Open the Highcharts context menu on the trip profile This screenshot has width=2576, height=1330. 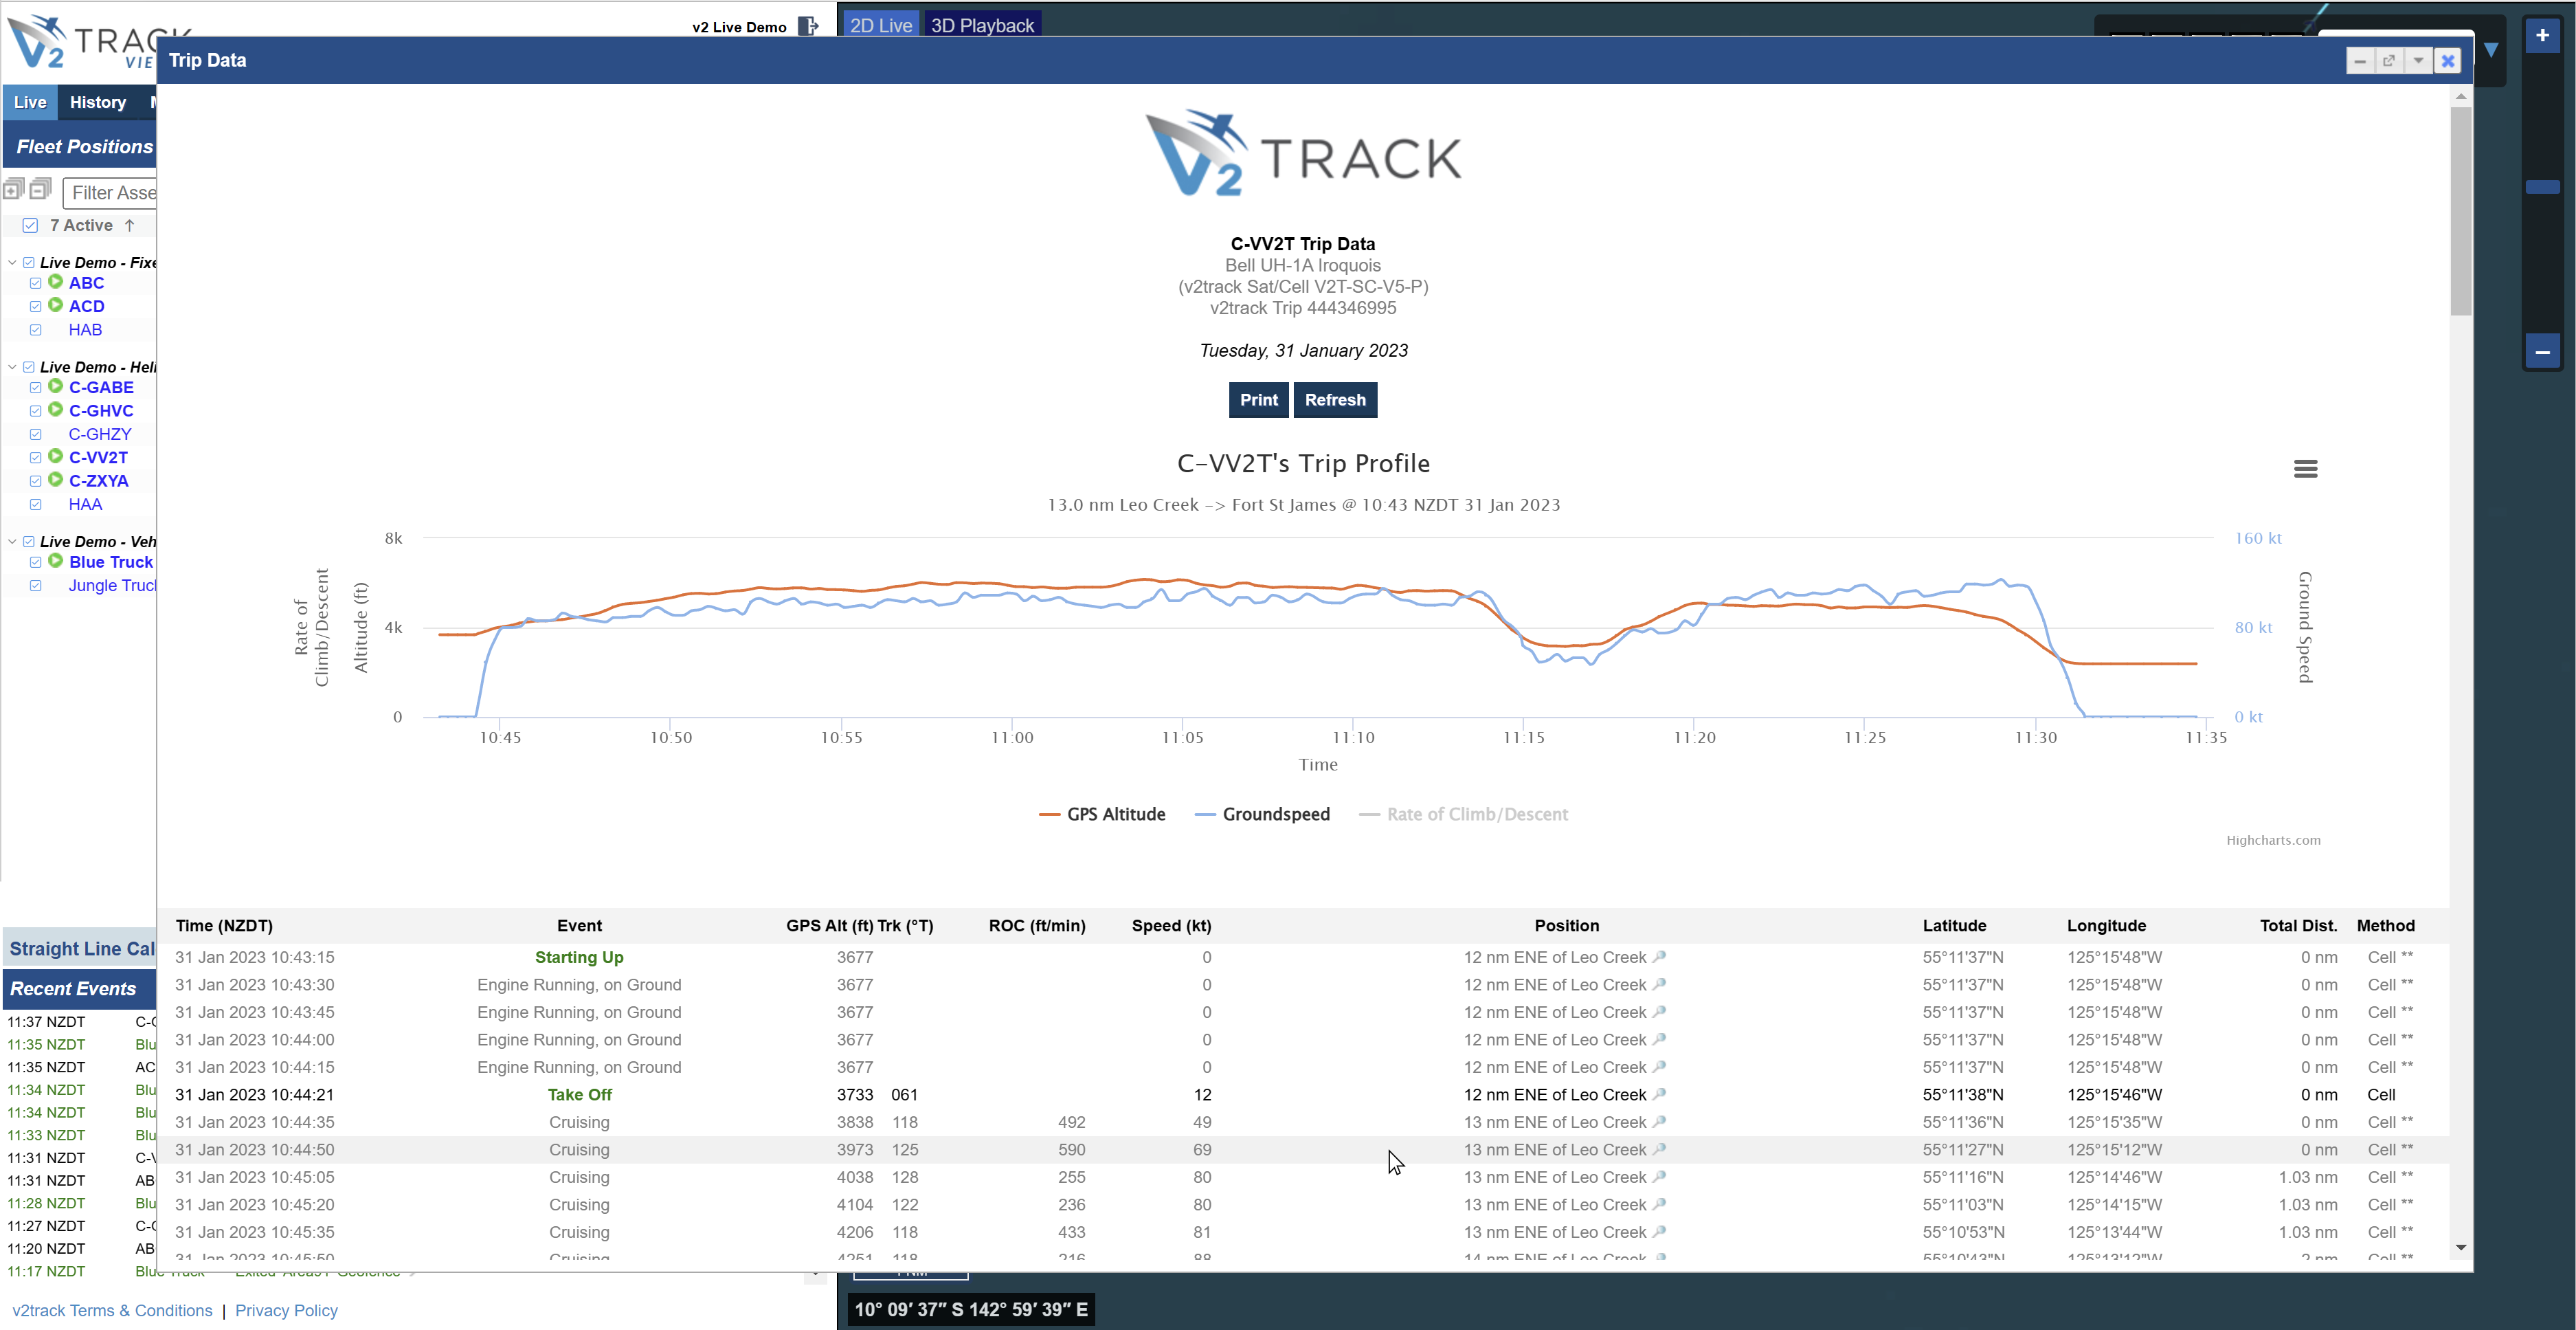click(2306, 468)
